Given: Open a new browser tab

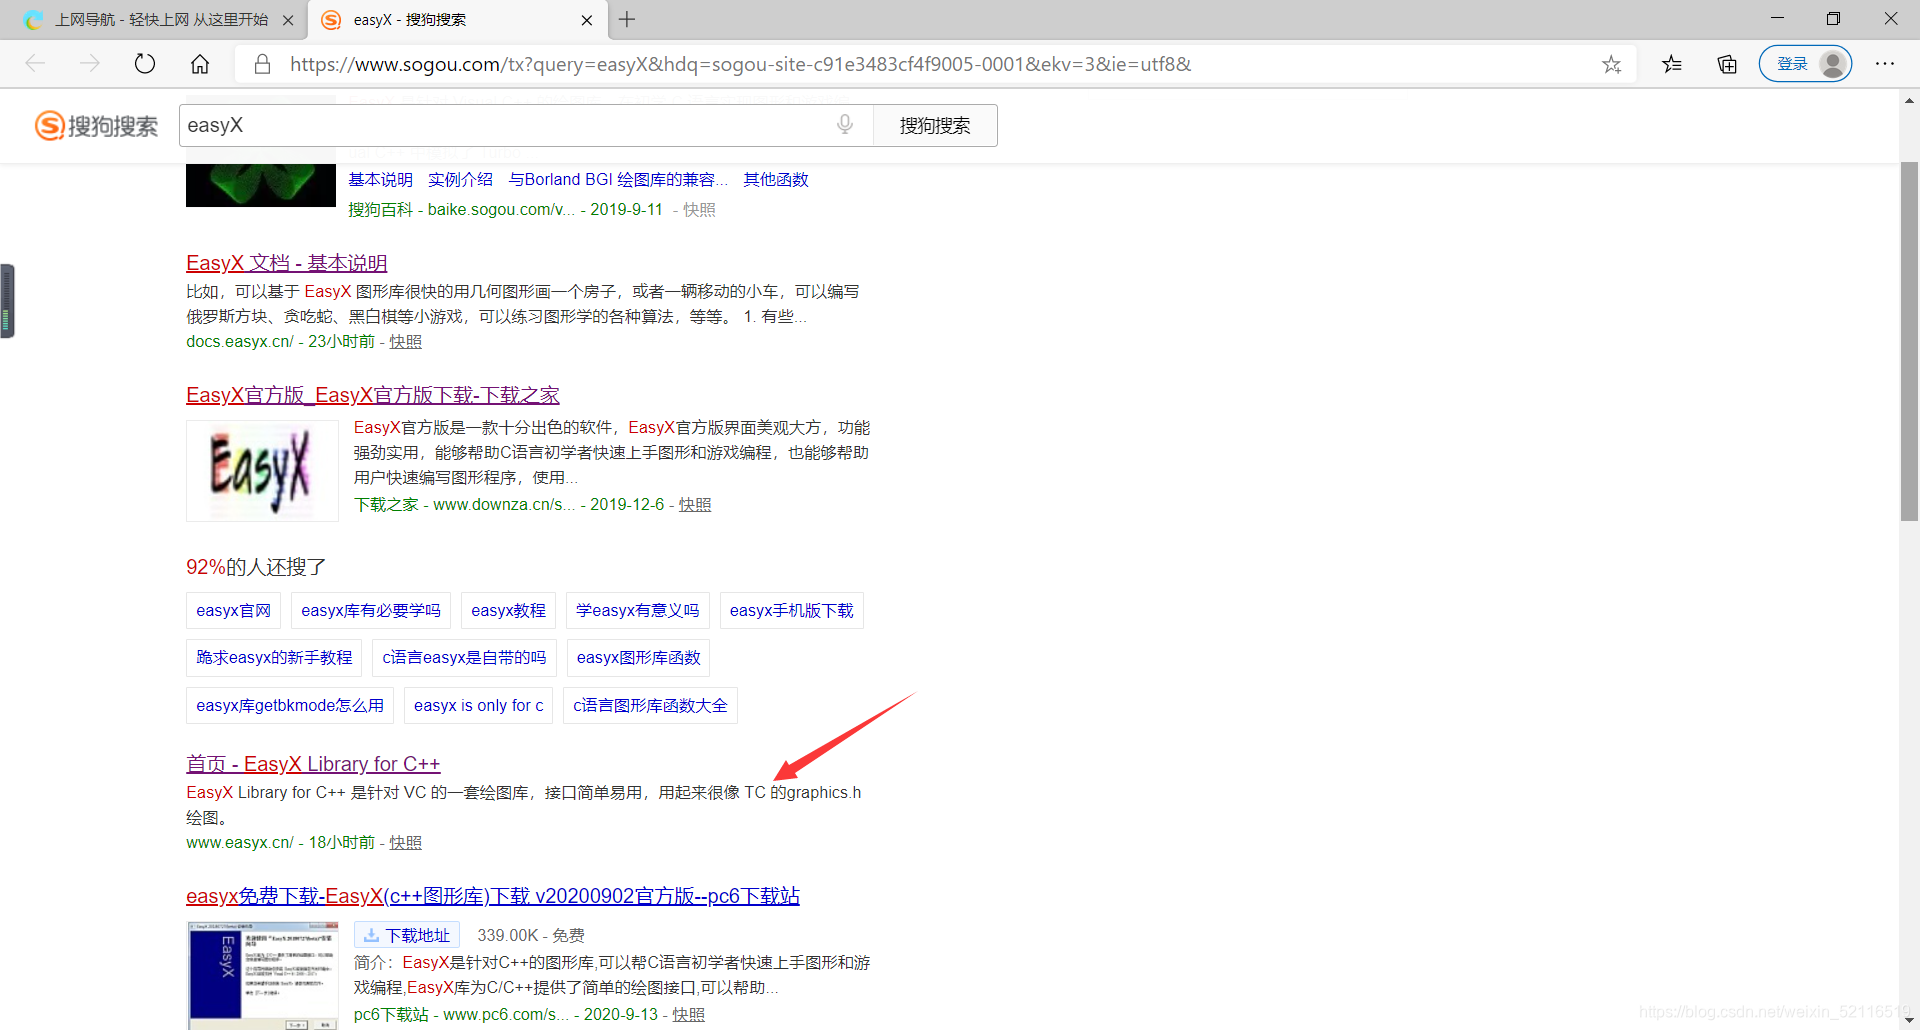Looking at the screenshot, I should [627, 19].
